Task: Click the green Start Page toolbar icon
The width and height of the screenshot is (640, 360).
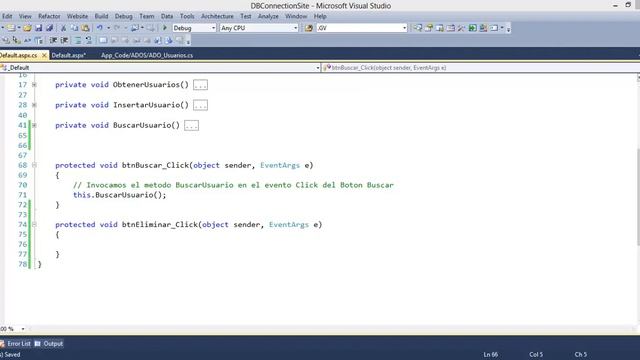Action: [472, 28]
